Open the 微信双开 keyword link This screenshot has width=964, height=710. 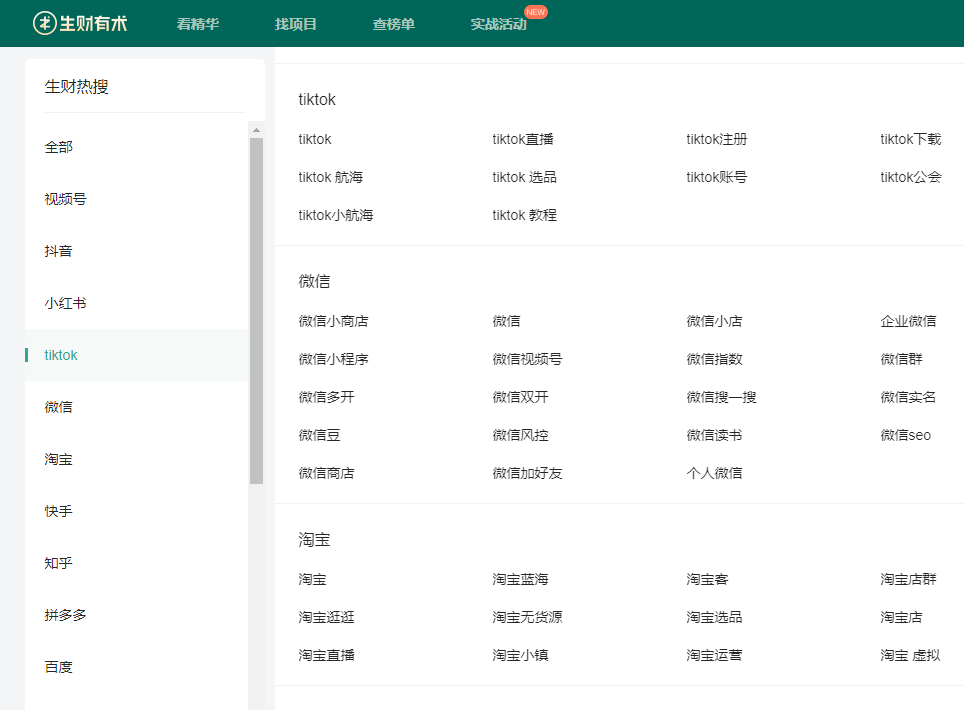point(520,397)
